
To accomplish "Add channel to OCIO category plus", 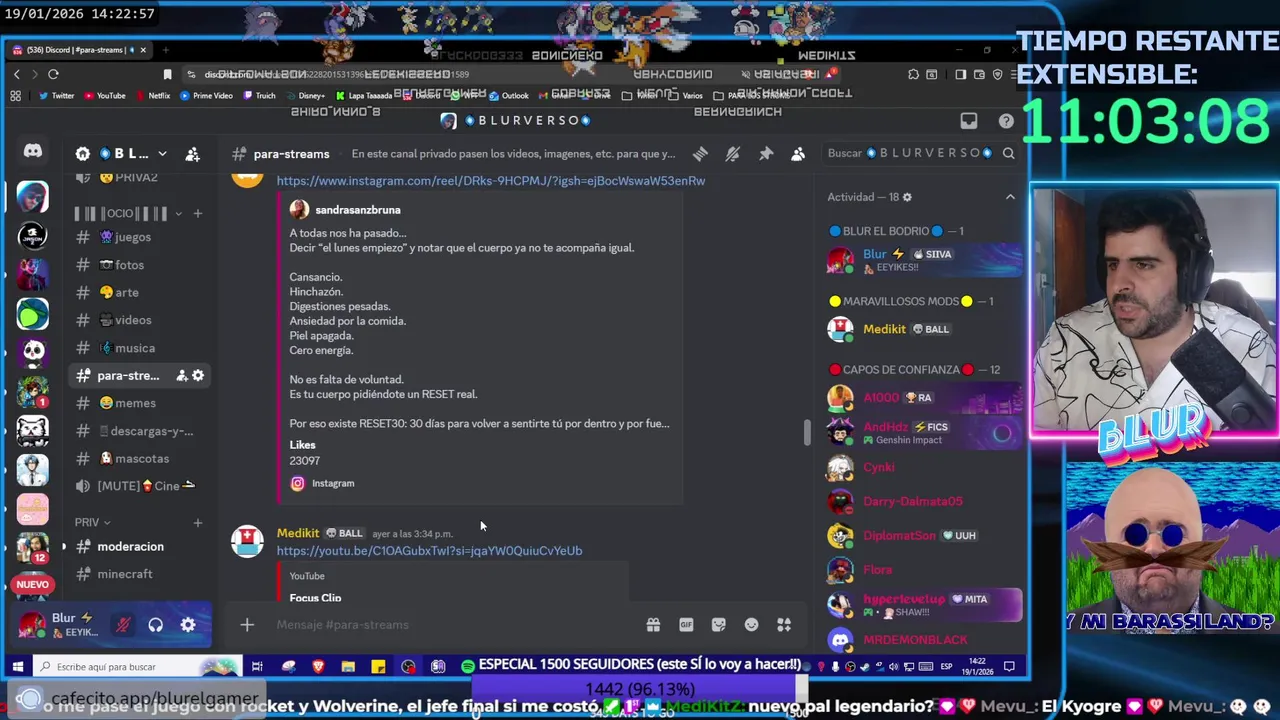I will pyautogui.click(x=198, y=213).
